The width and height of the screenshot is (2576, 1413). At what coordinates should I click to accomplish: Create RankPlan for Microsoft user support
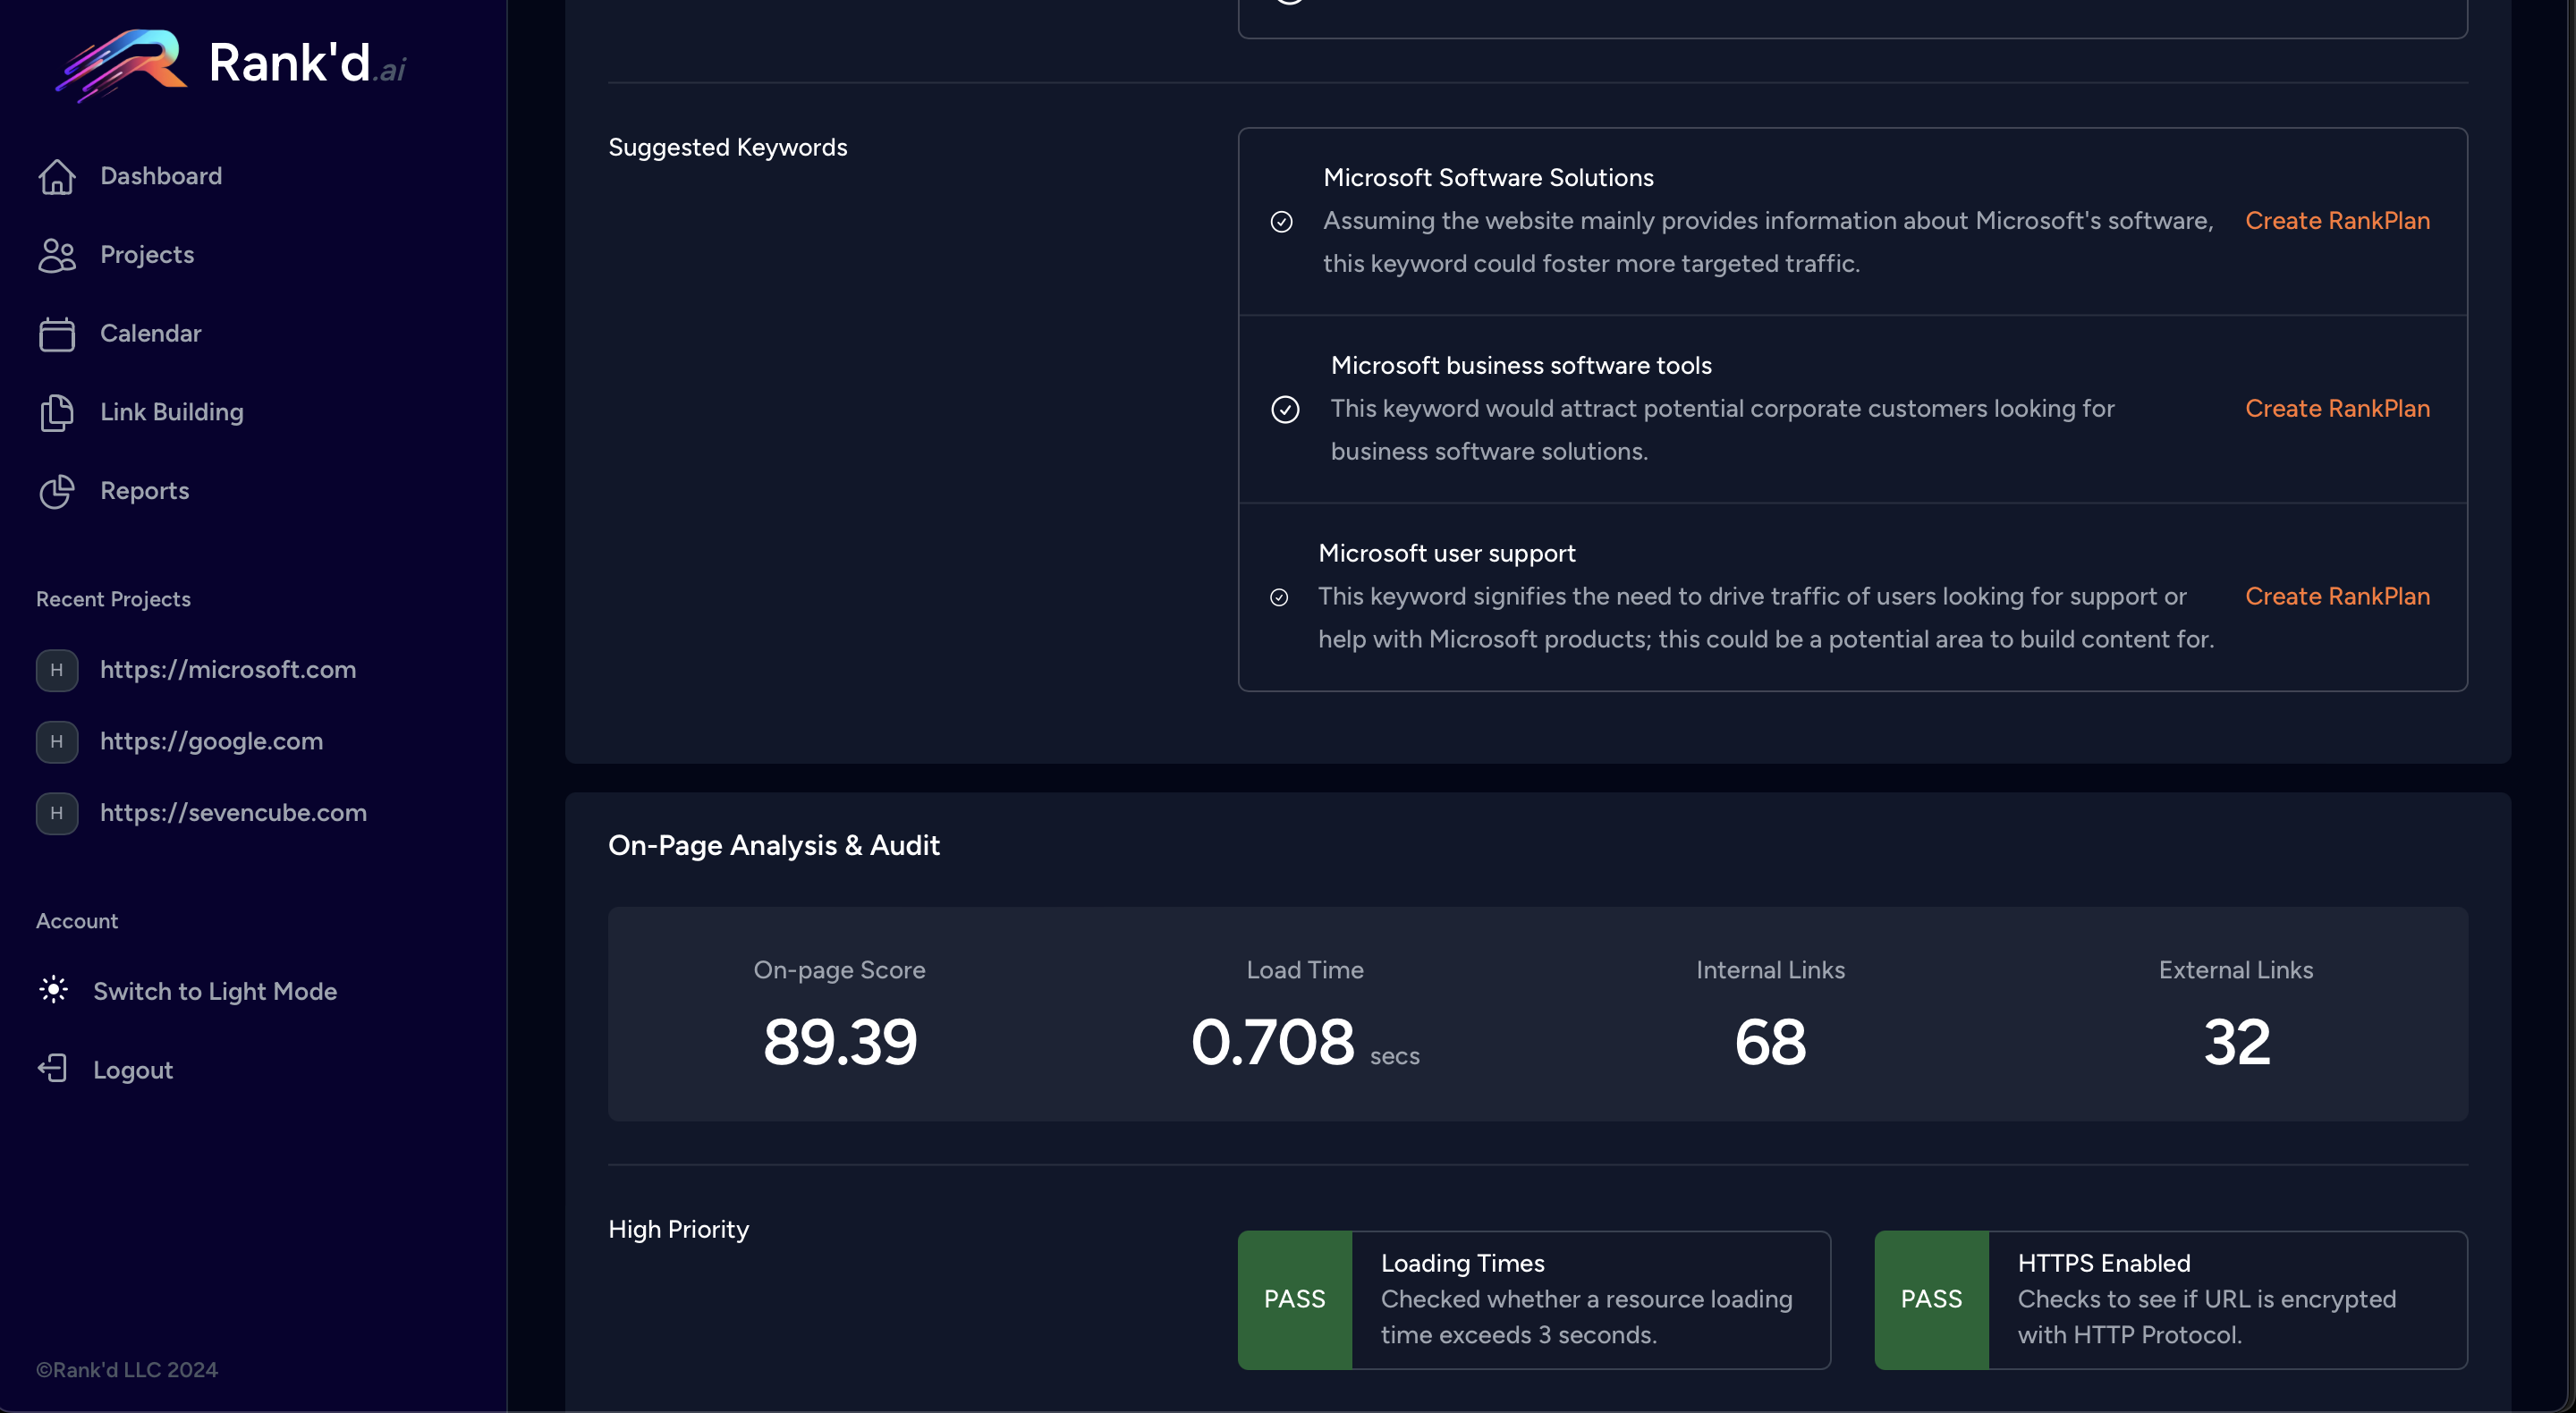(x=2337, y=597)
